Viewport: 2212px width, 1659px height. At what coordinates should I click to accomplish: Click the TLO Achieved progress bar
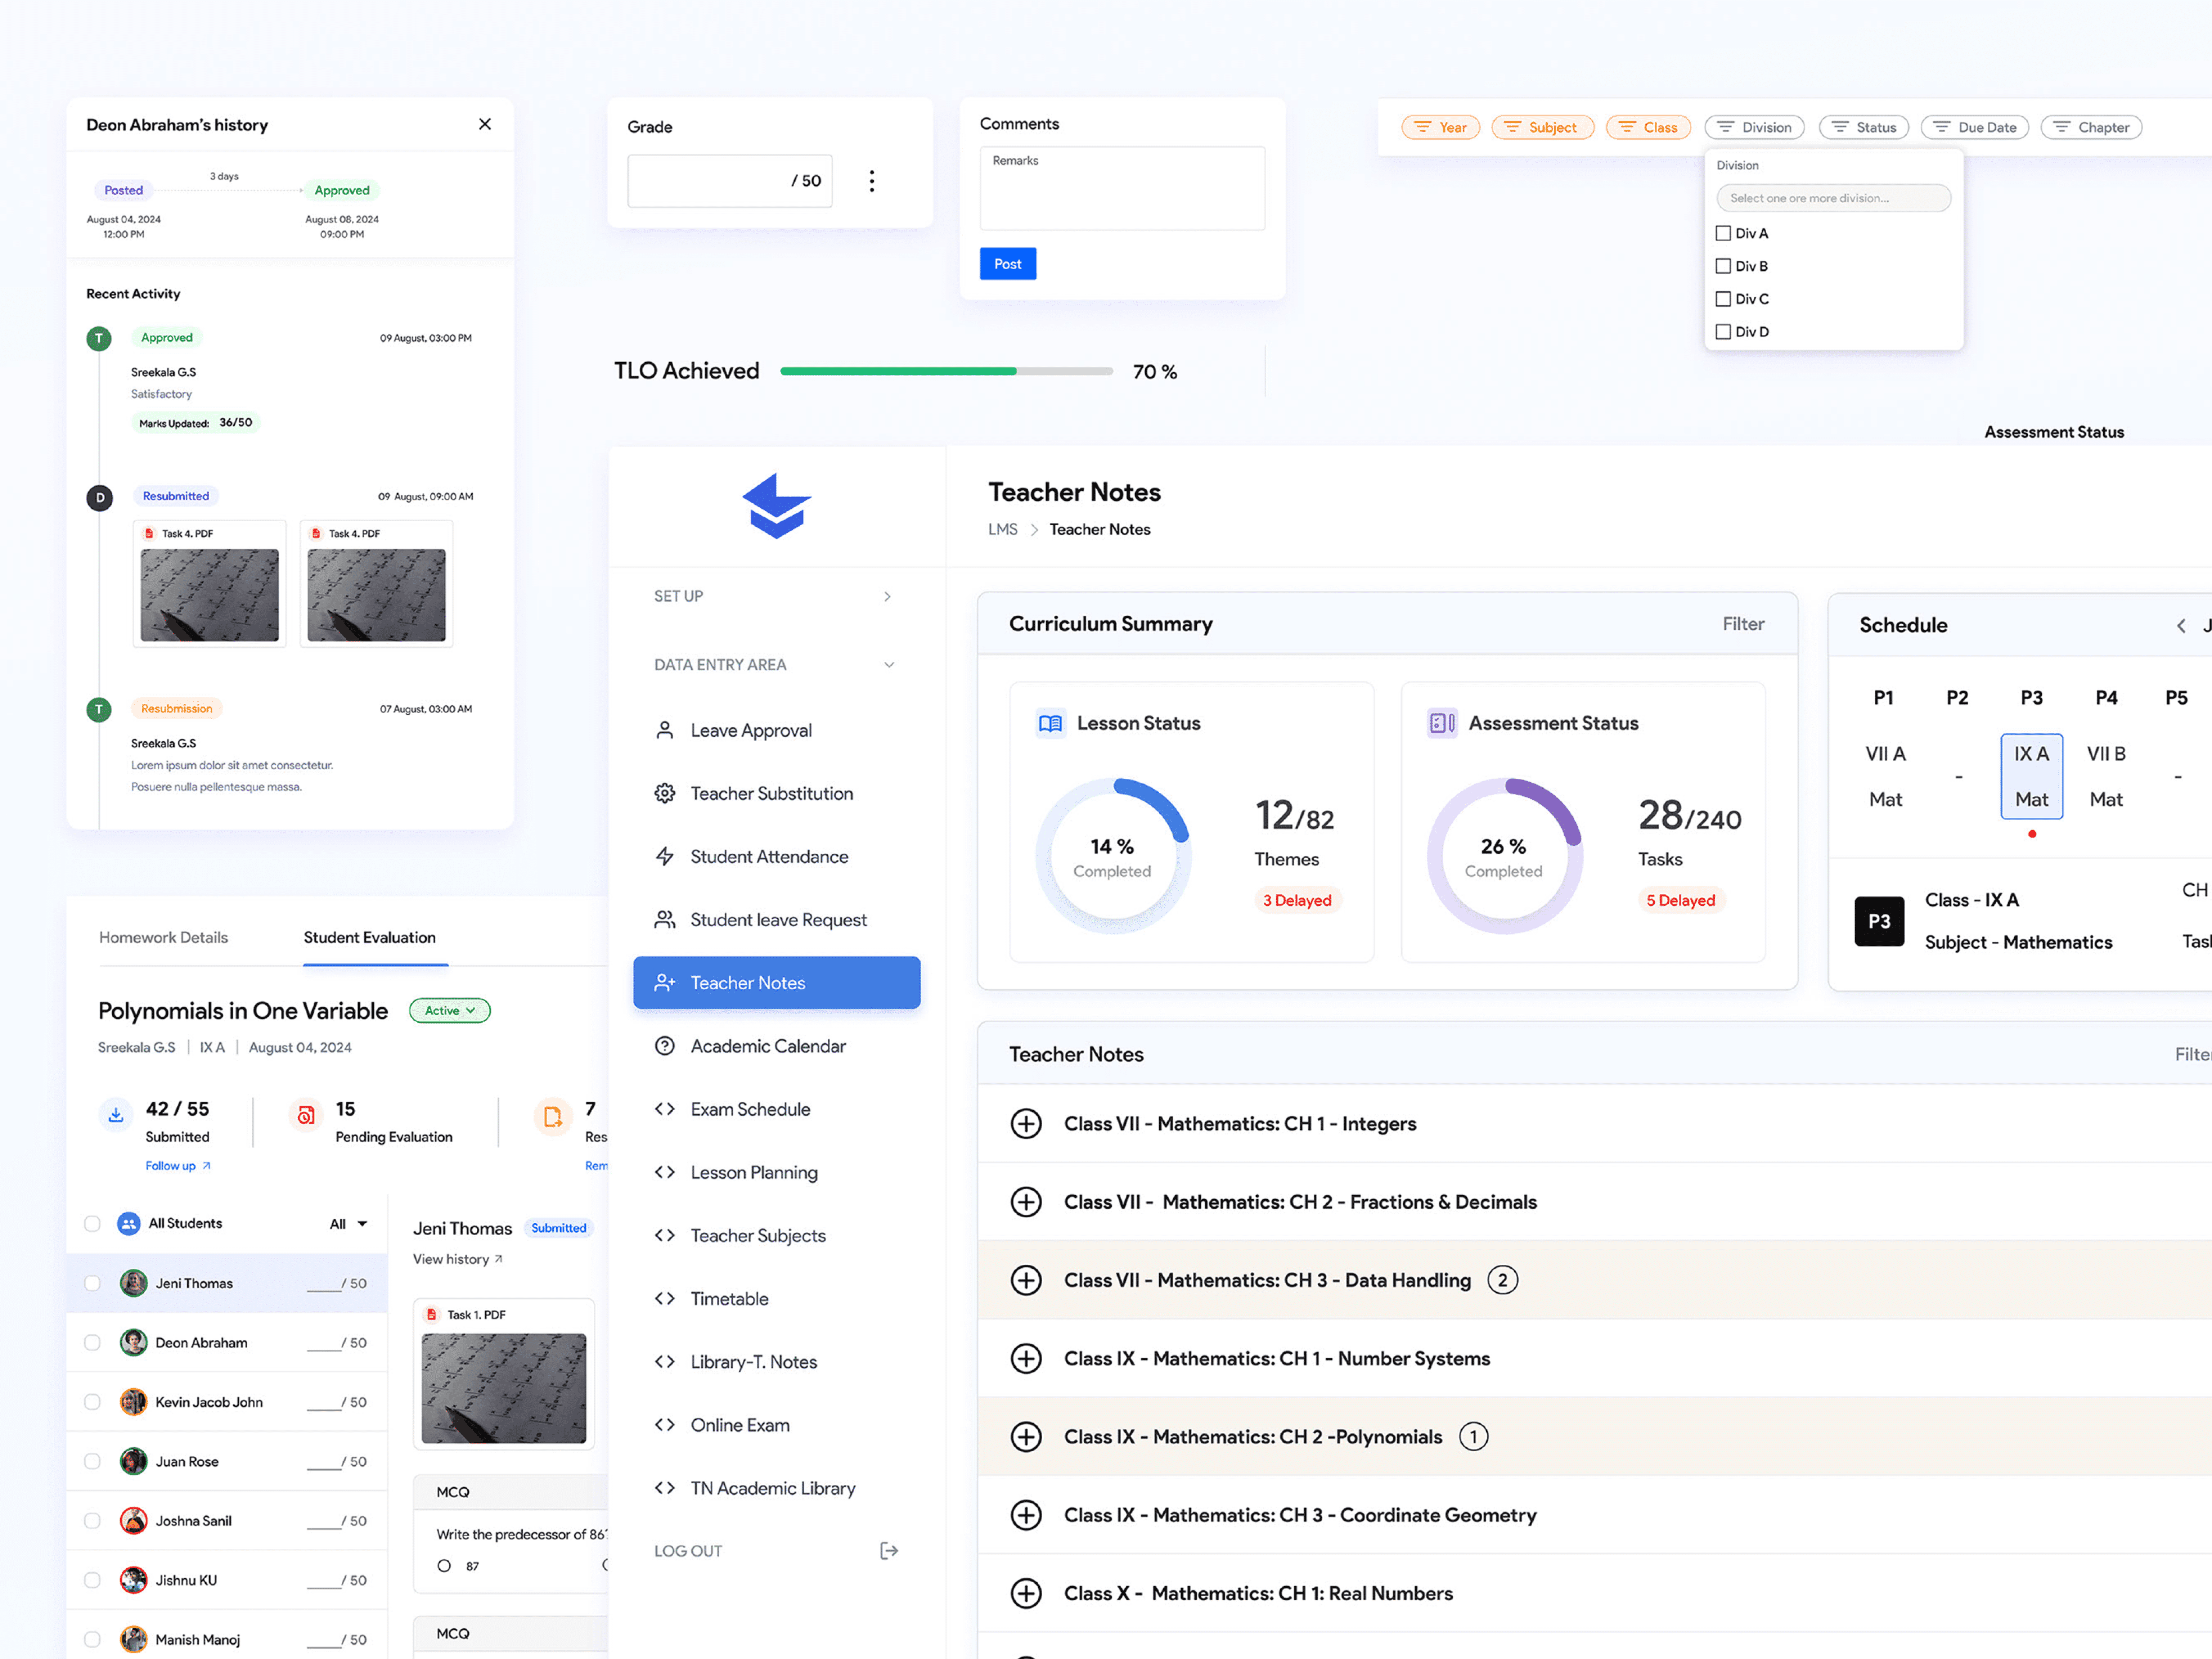946,371
